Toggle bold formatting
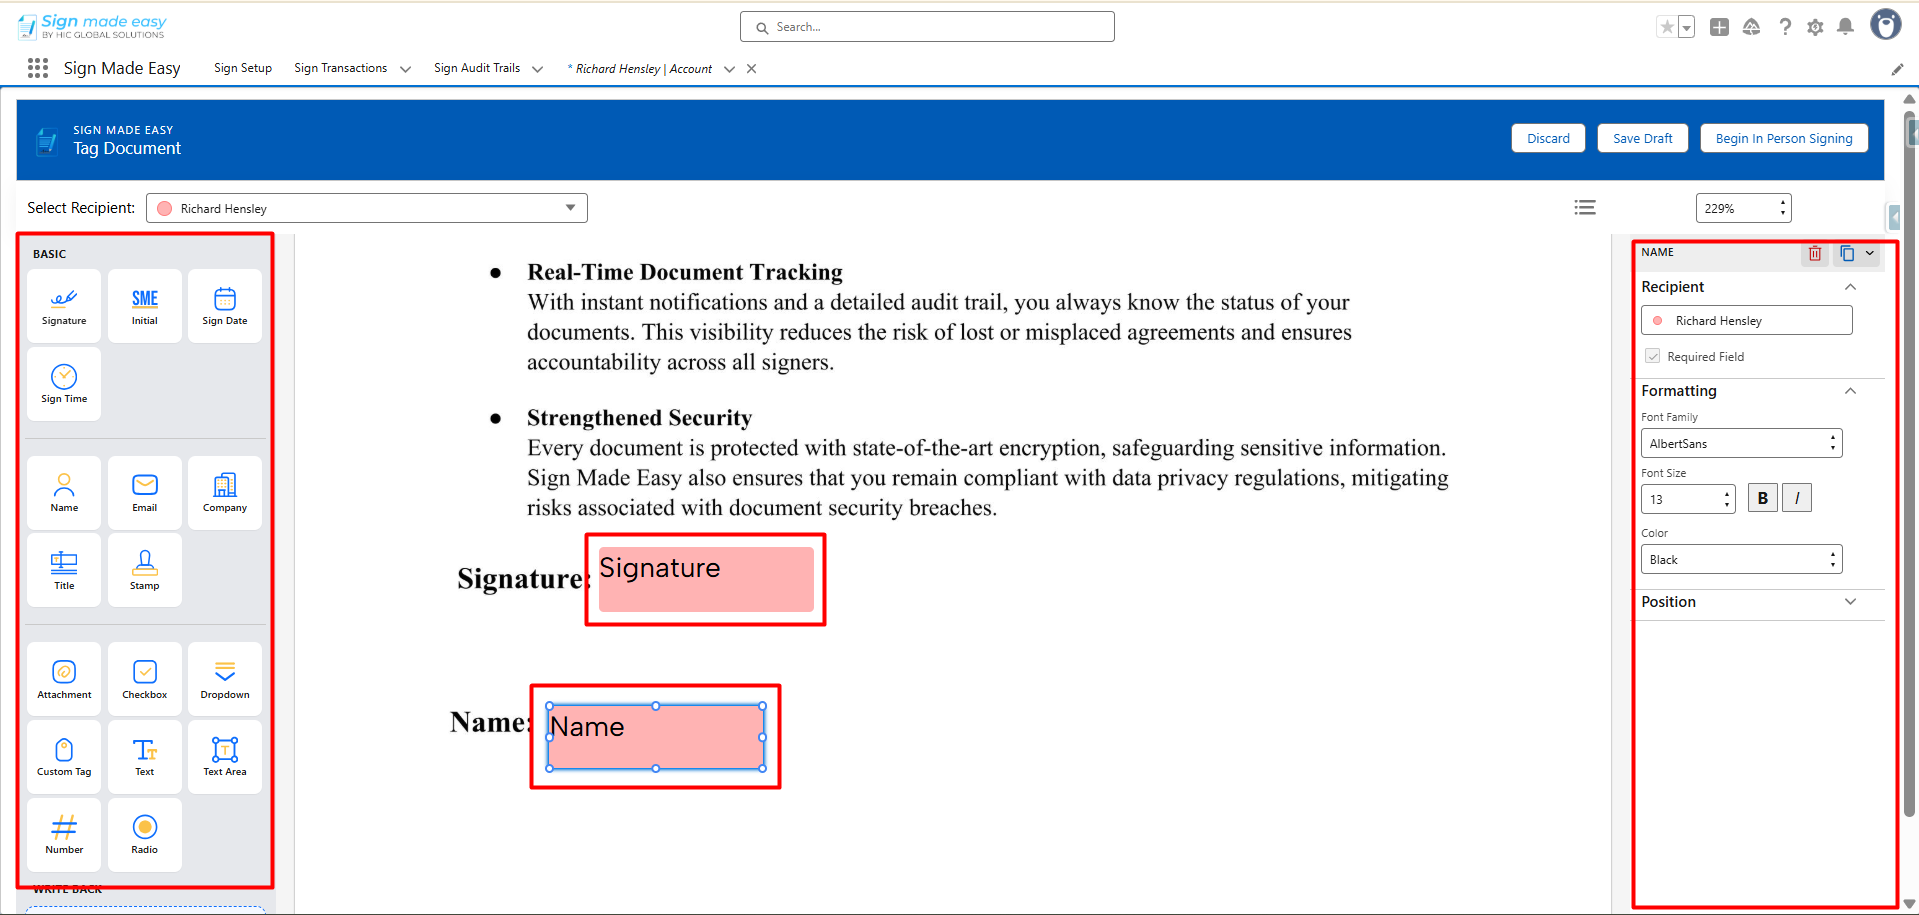Screen dimensions: 1919x915 coord(1763,498)
